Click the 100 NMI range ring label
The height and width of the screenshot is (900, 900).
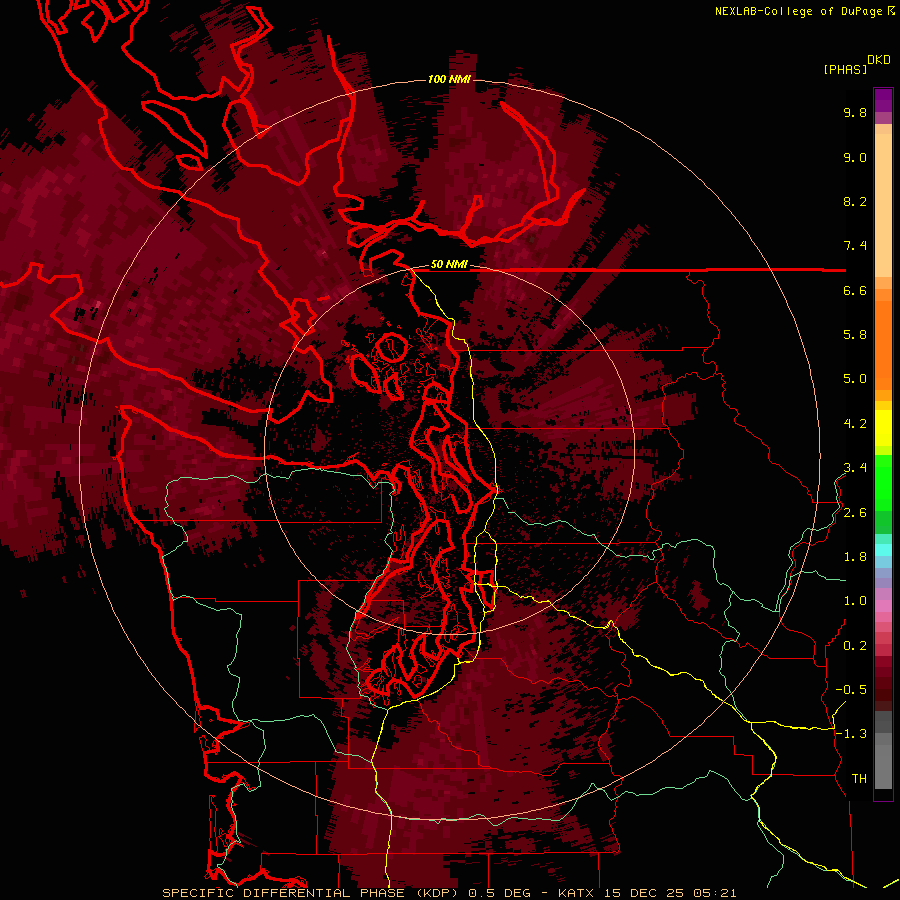(449, 79)
